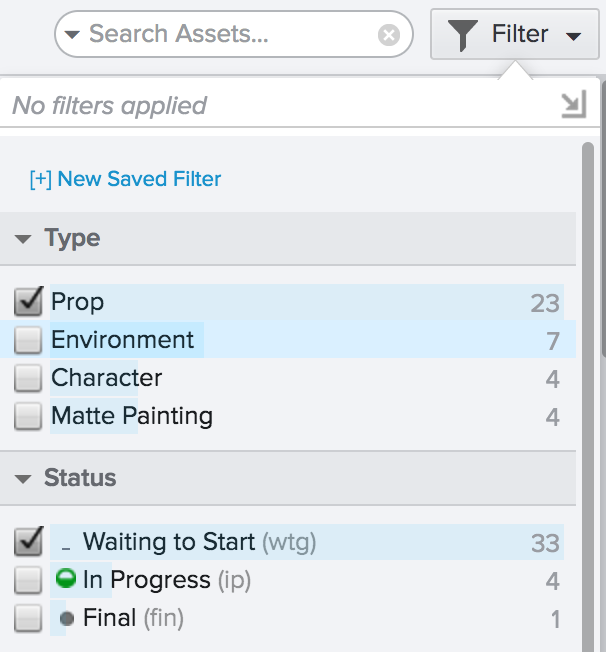The width and height of the screenshot is (606, 652).
Task: Click the gray Final status dot icon
Action: coord(67,618)
